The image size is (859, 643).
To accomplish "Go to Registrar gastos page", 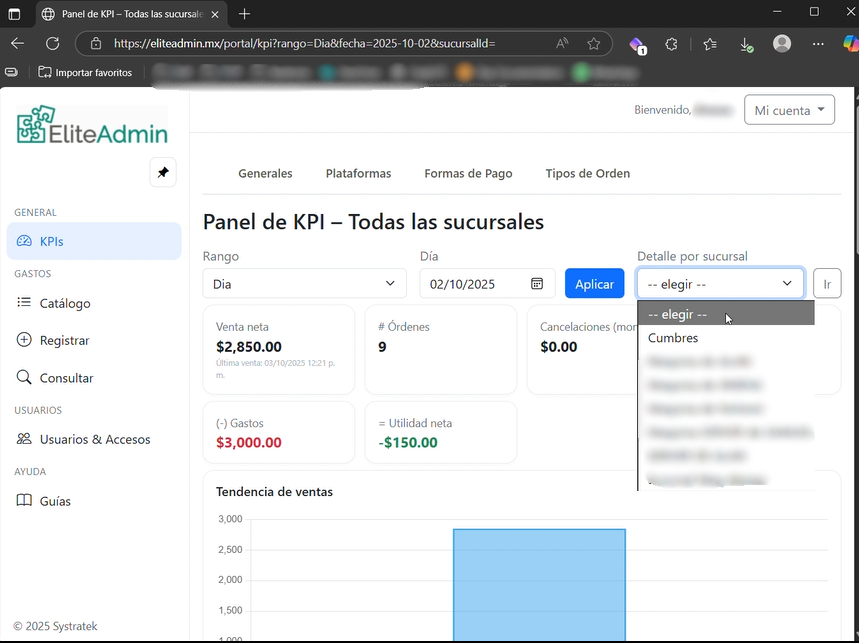I will 64,340.
